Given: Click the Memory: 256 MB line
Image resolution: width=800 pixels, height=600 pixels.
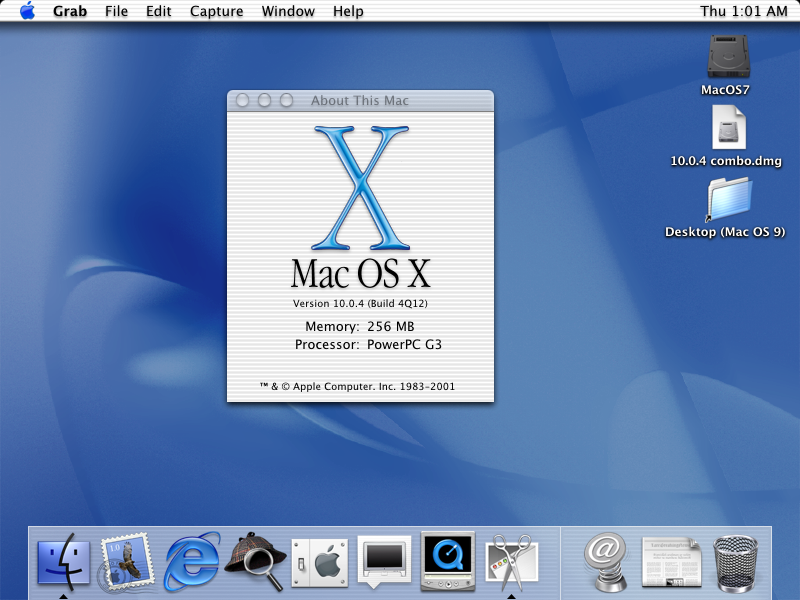Looking at the screenshot, I should pyautogui.click(x=360, y=327).
